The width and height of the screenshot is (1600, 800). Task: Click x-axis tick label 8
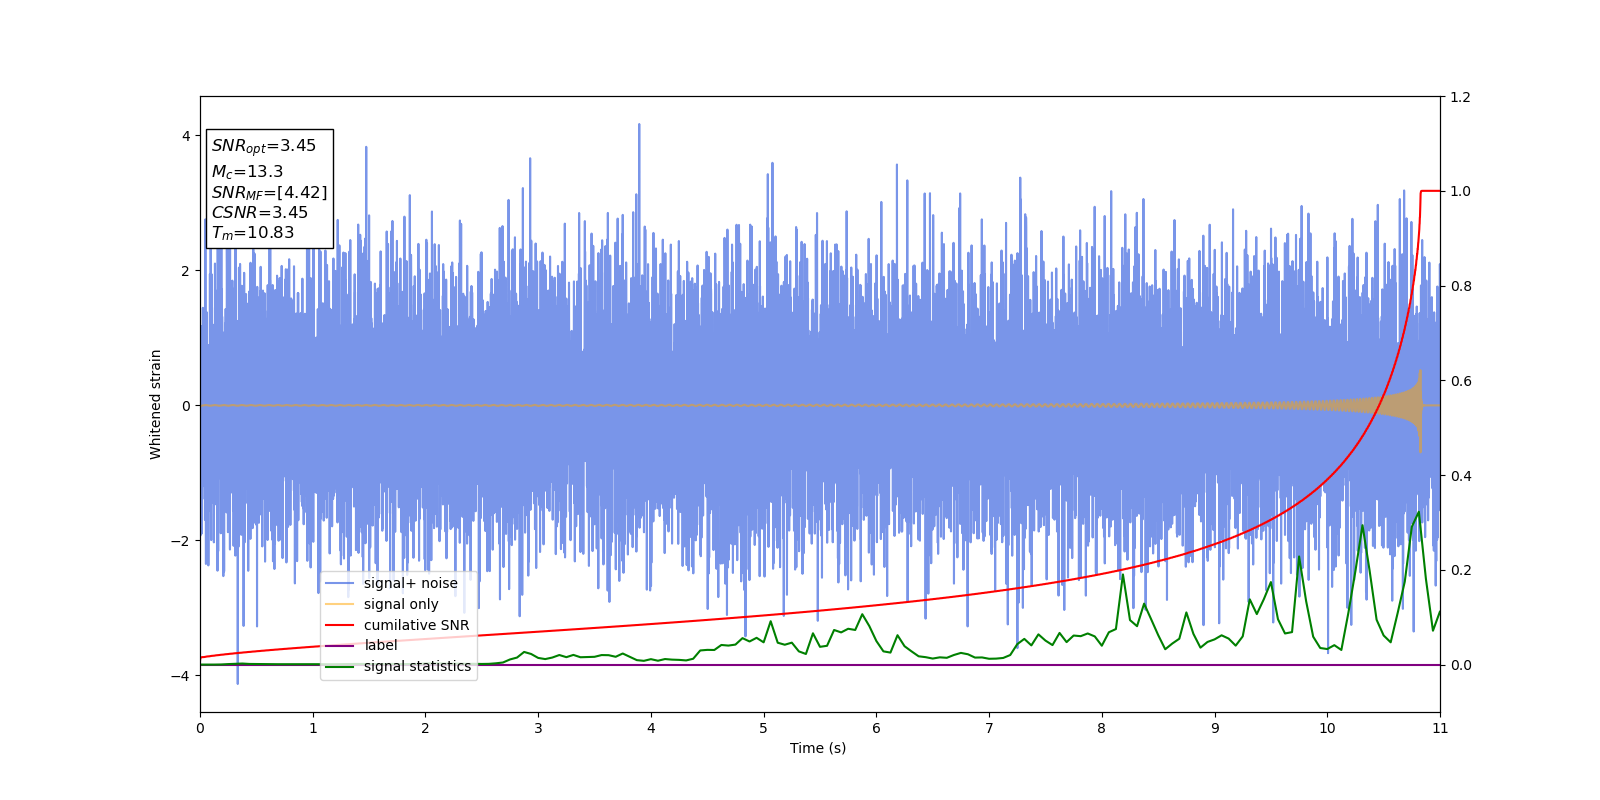[x=1102, y=728]
